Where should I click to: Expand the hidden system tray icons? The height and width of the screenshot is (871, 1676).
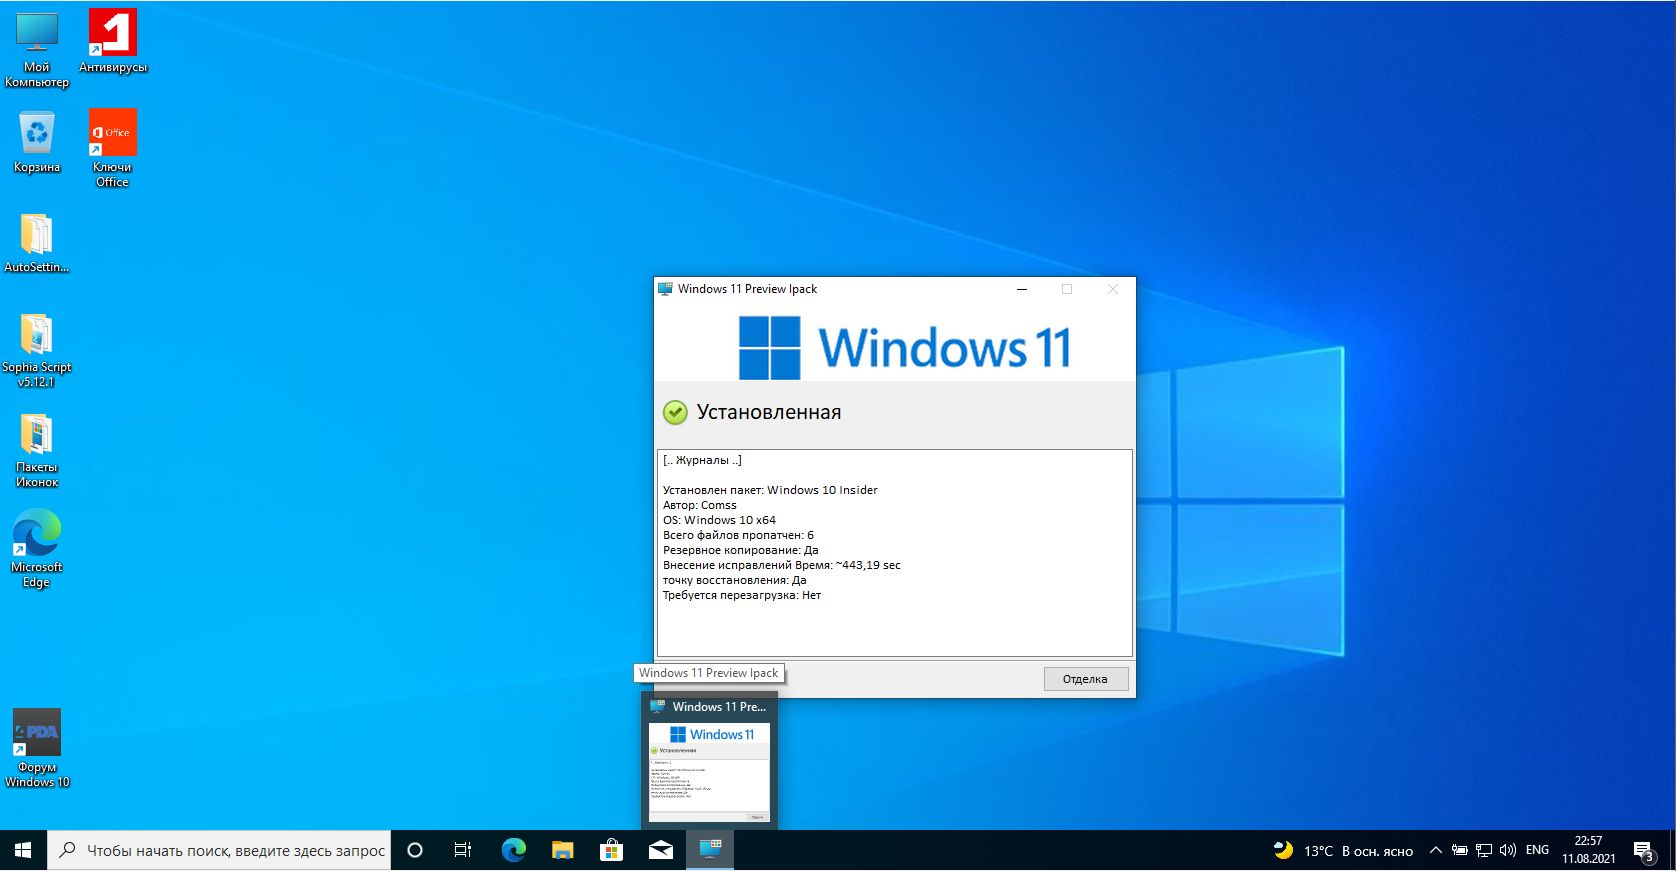(1435, 850)
